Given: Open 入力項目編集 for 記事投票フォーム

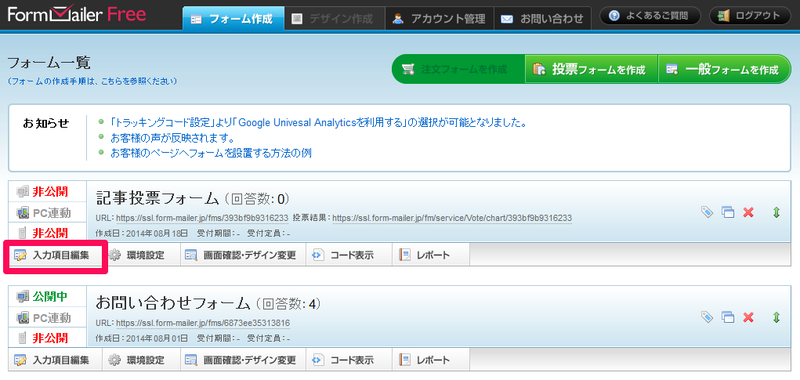Looking at the screenshot, I should click(x=56, y=255).
